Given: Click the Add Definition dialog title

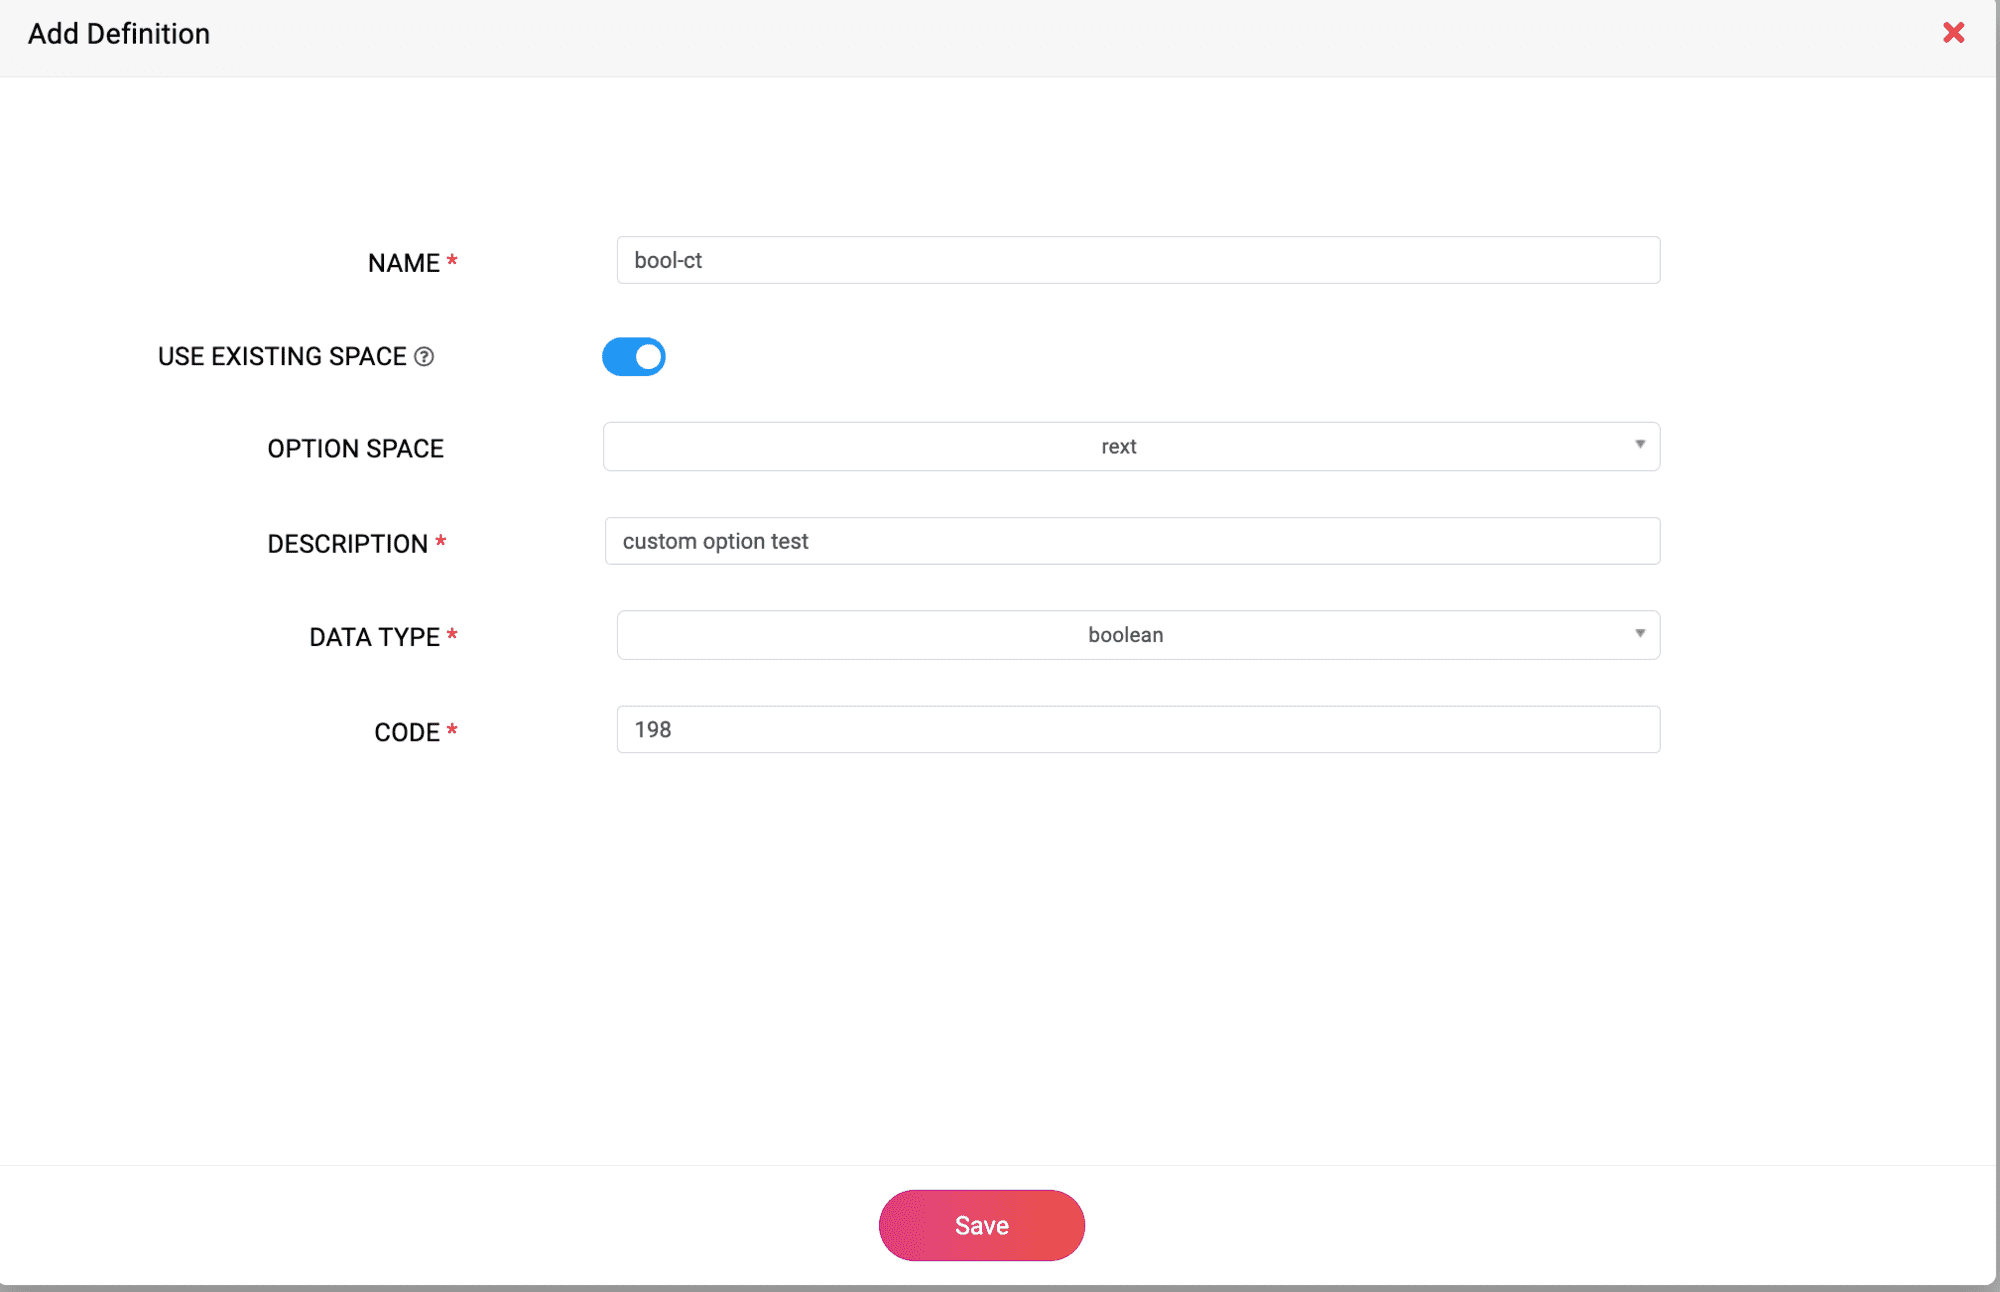Looking at the screenshot, I should (x=119, y=34).
